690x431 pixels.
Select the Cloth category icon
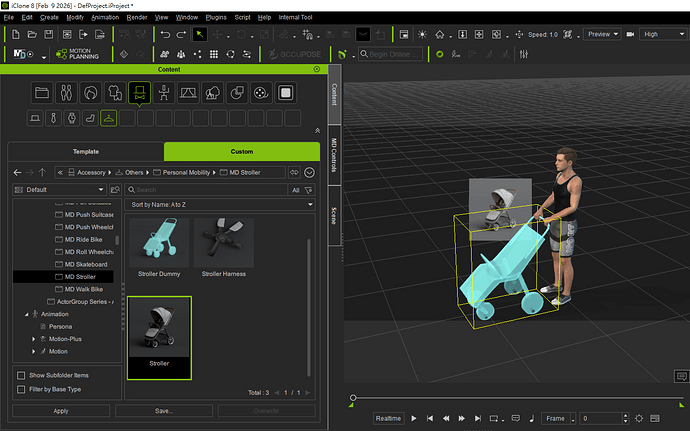(x=115, y=93)
